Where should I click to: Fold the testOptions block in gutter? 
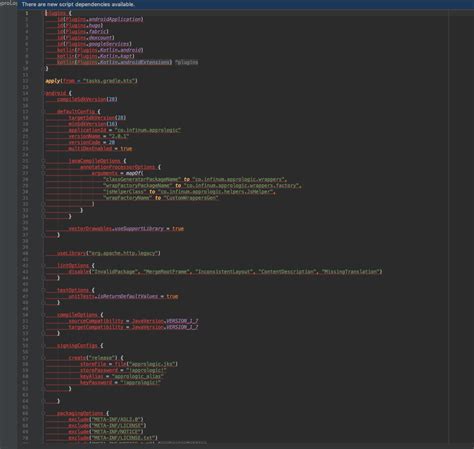pyautogui.click(x=44, y=290)
